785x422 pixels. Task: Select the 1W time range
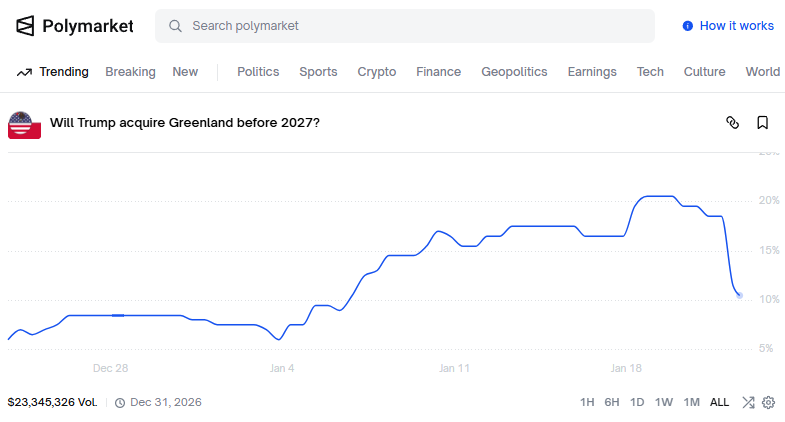click(664, 402)
